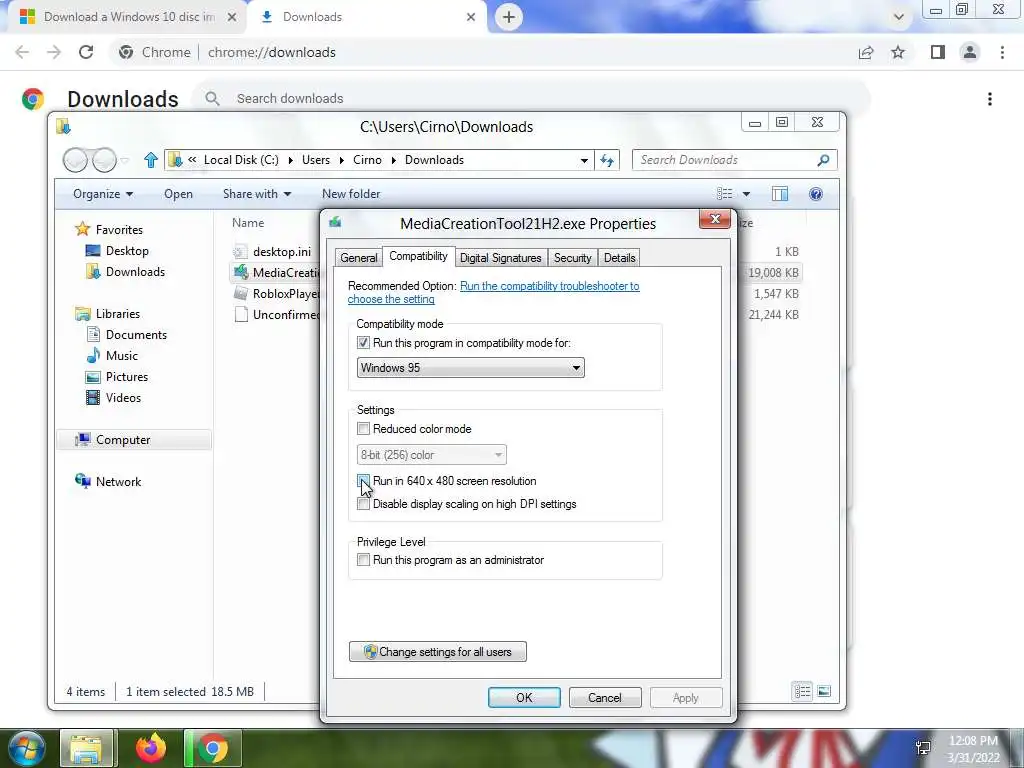The height and width of the screenshot is (768, 1024).
Task: Refresh the Explorer address bar location
Action: (607, 160)
